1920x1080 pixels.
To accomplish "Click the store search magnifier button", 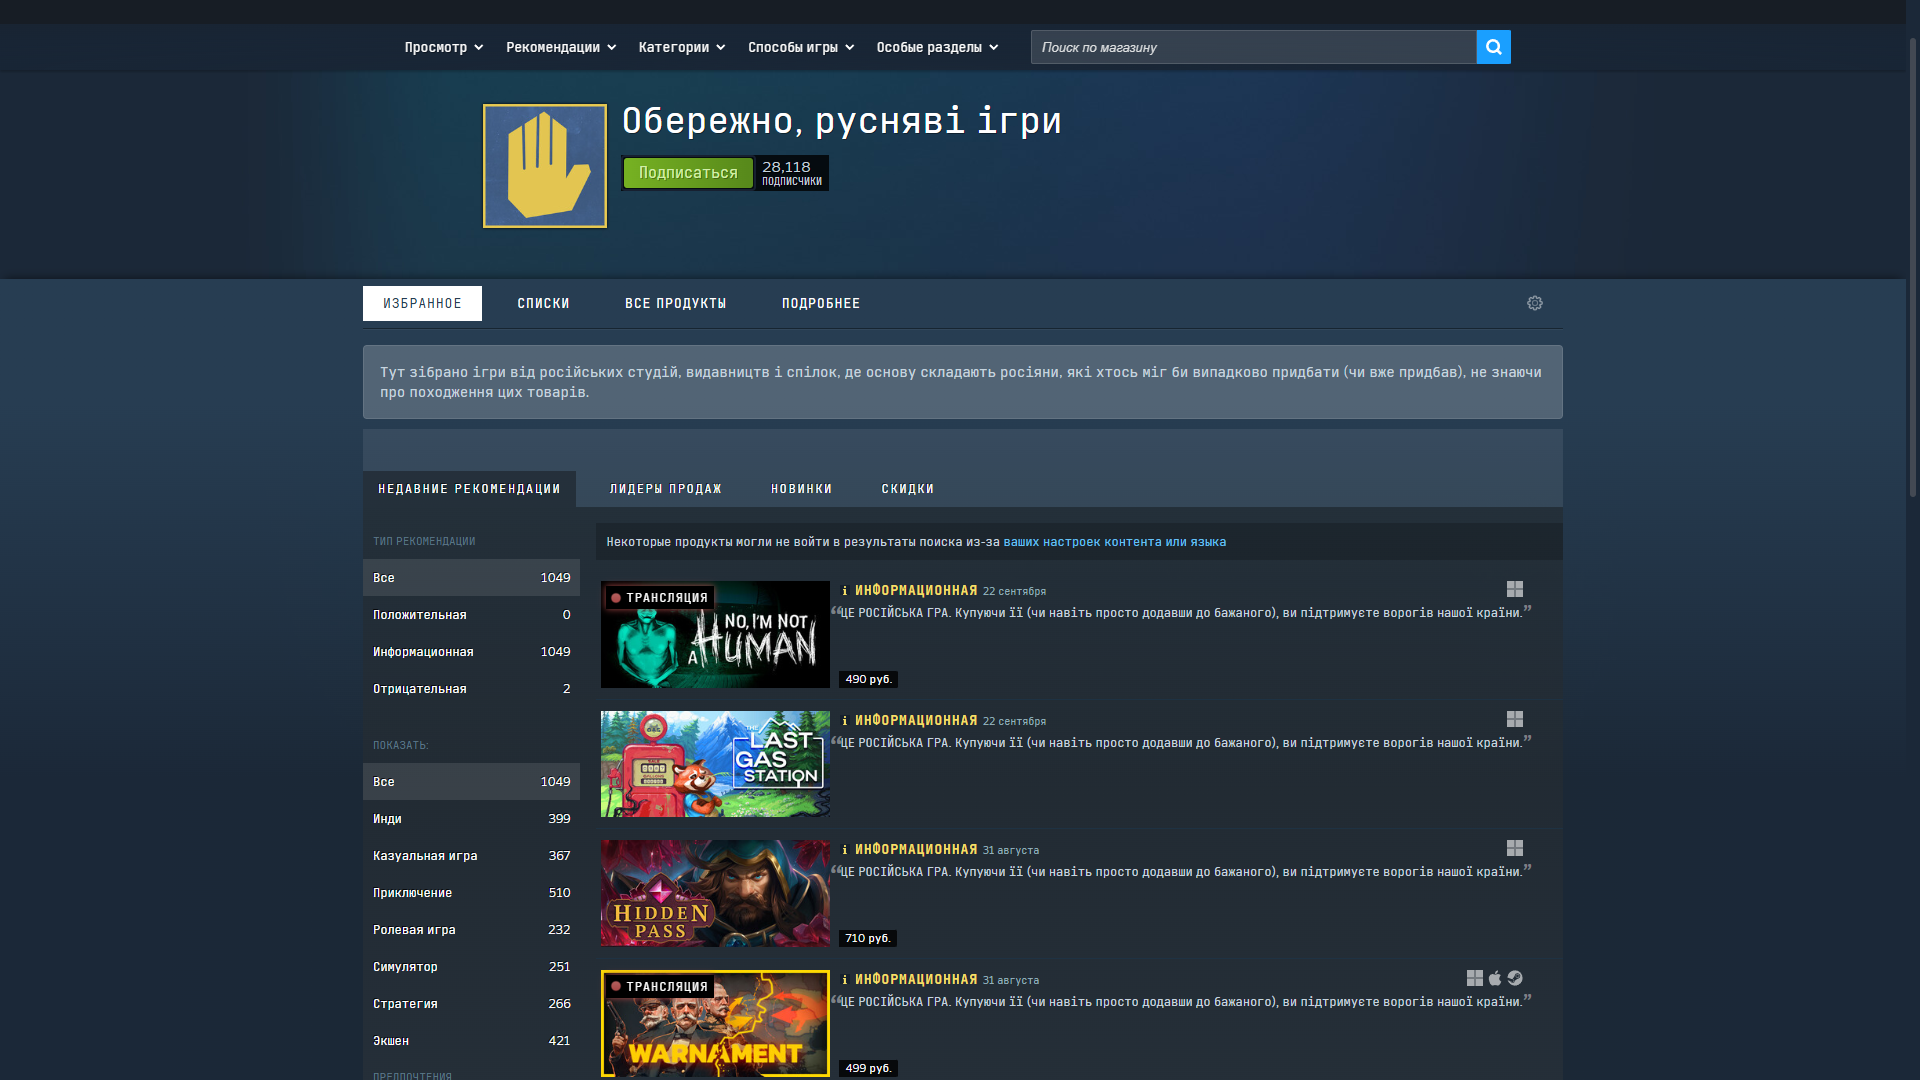I will [x=1493, y=47].
